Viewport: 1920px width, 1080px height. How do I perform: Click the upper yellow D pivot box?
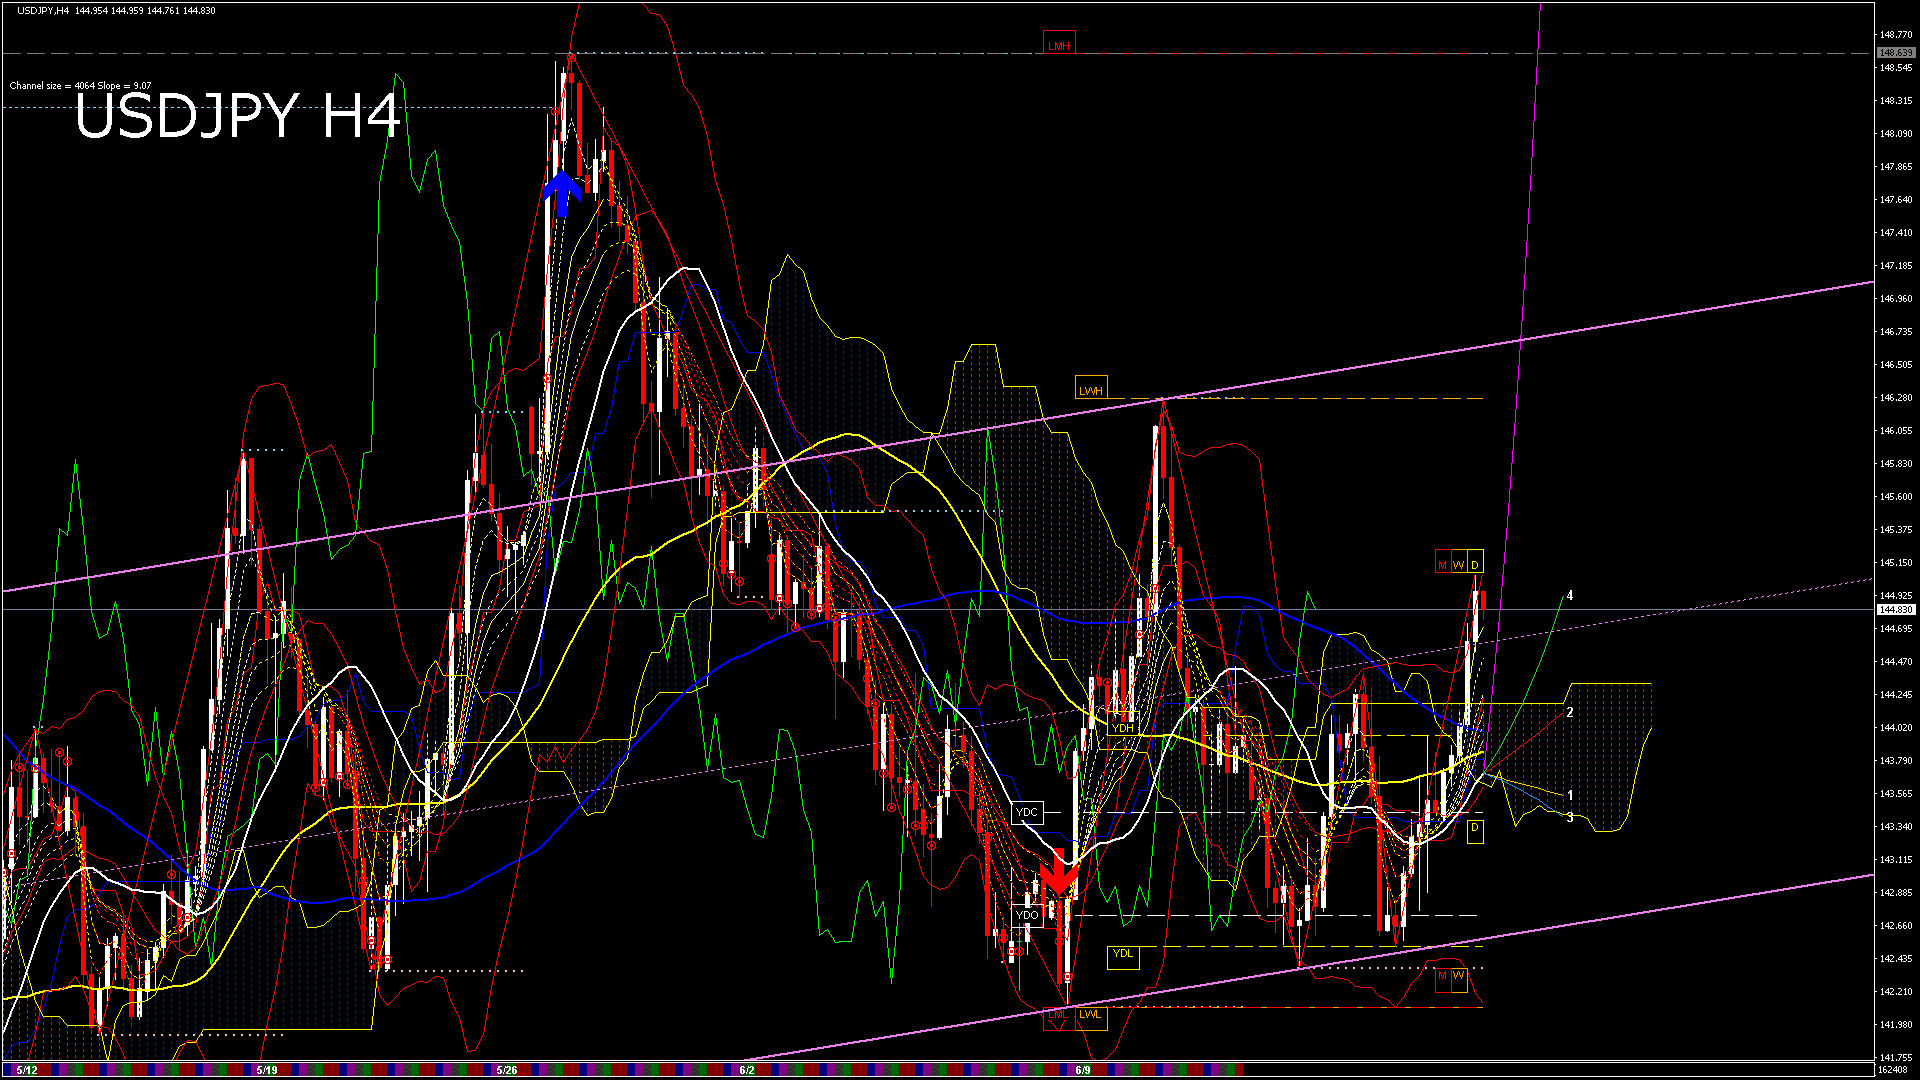(x=1475, y=565)
